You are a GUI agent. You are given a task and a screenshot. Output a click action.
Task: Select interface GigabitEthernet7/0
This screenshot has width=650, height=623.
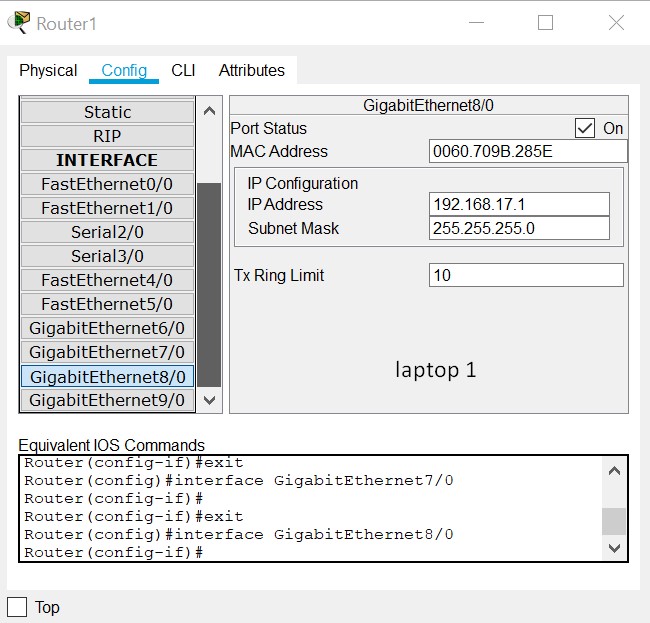coord(107,352)
